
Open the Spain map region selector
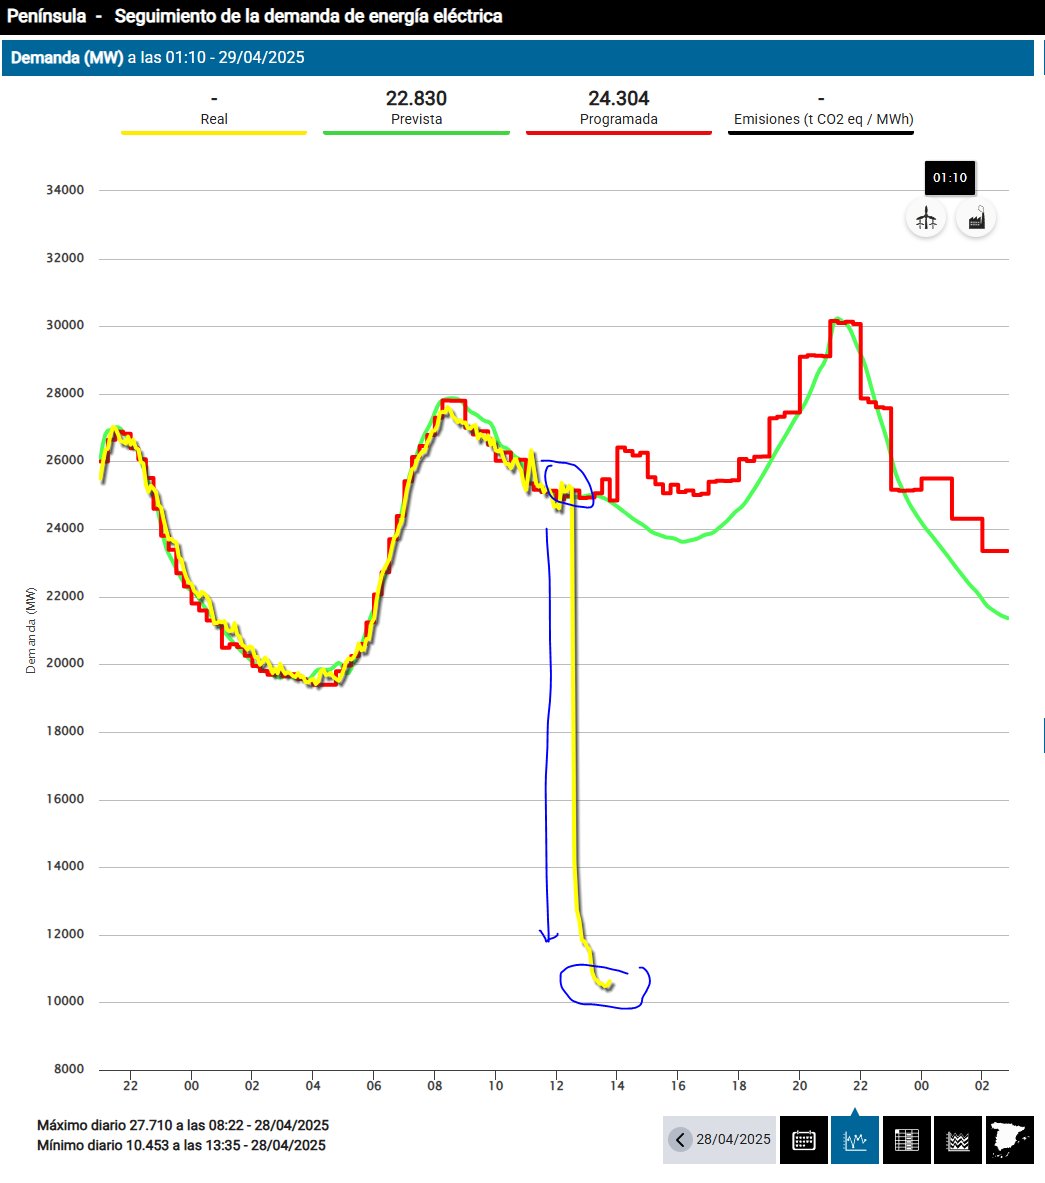click(1010, 1140)
